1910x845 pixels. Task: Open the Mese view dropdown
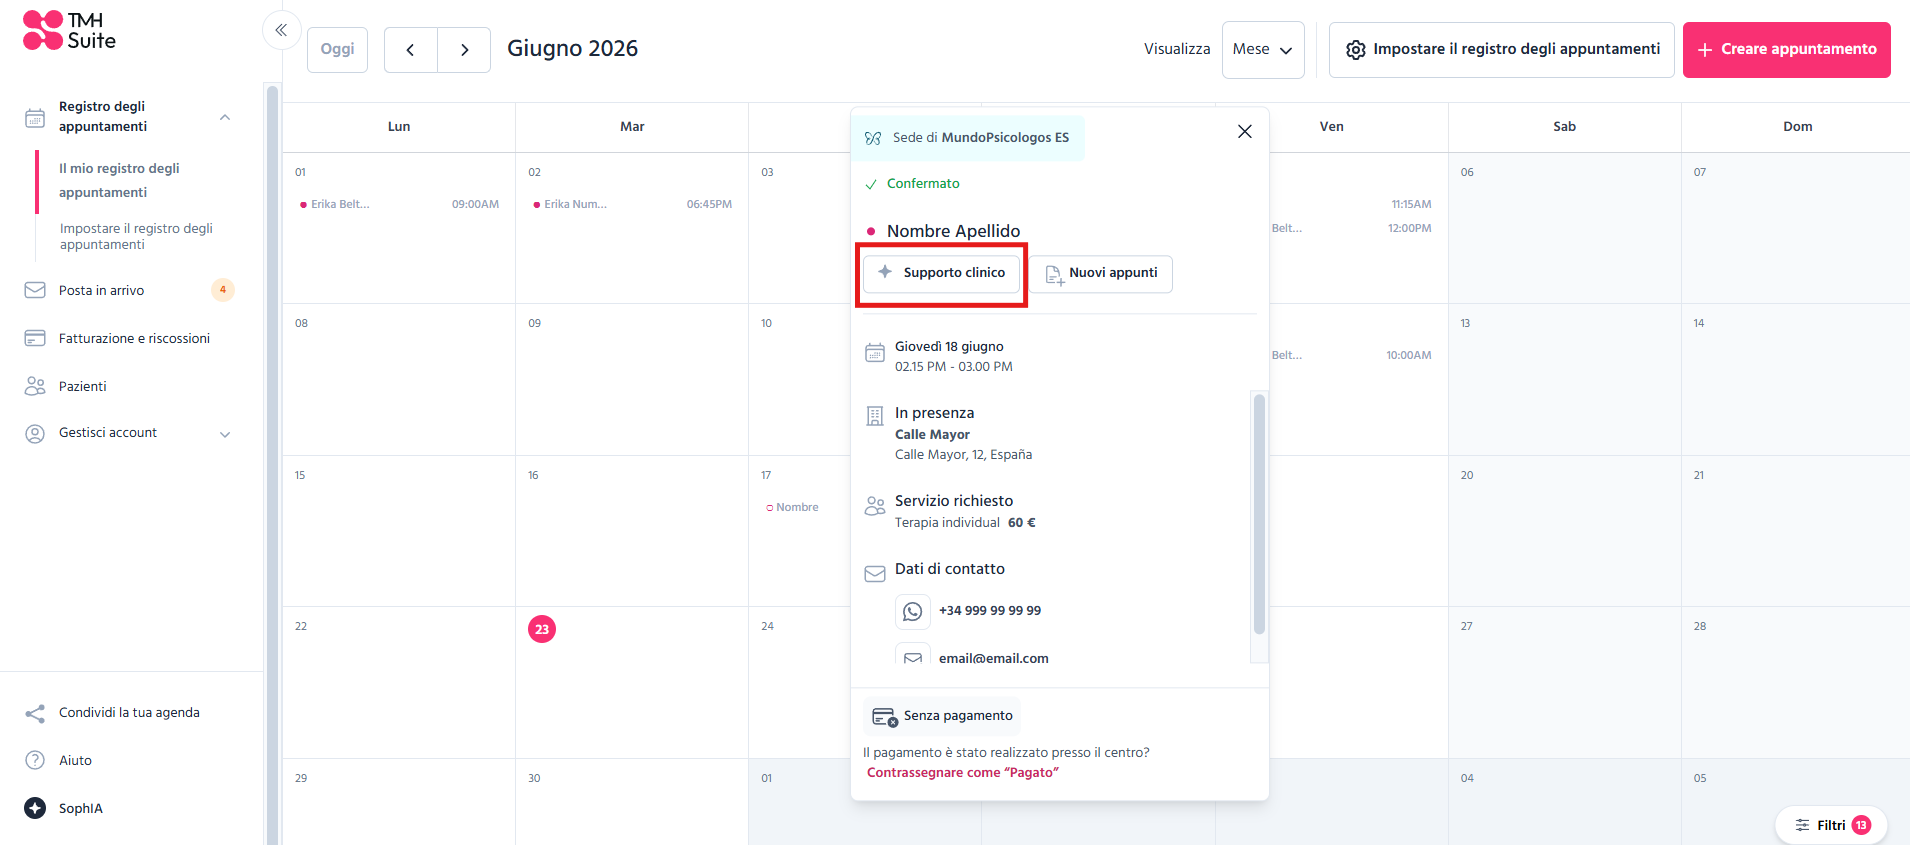pyautogui.click(x=1263, y=50)
